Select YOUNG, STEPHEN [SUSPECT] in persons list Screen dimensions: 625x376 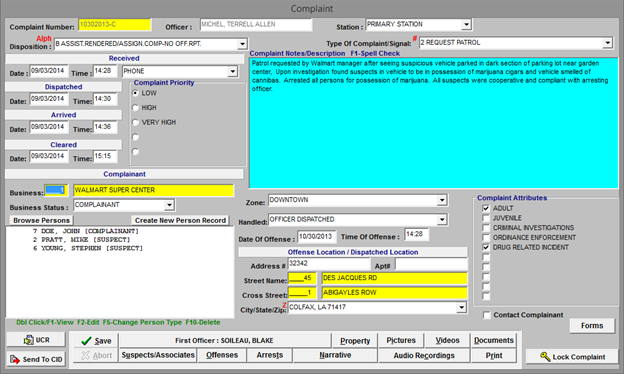coord(87,248)
